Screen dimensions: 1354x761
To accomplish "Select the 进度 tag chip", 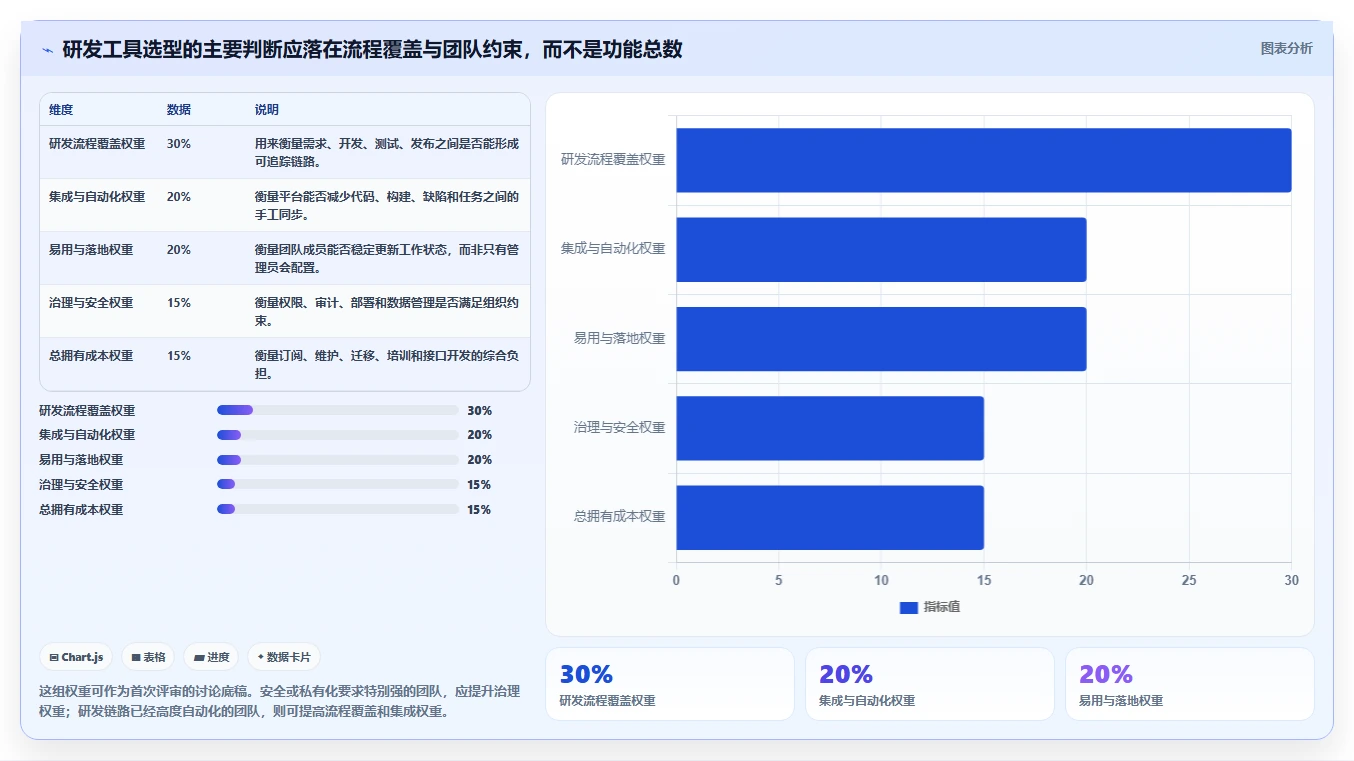I will tap(211, 657).
